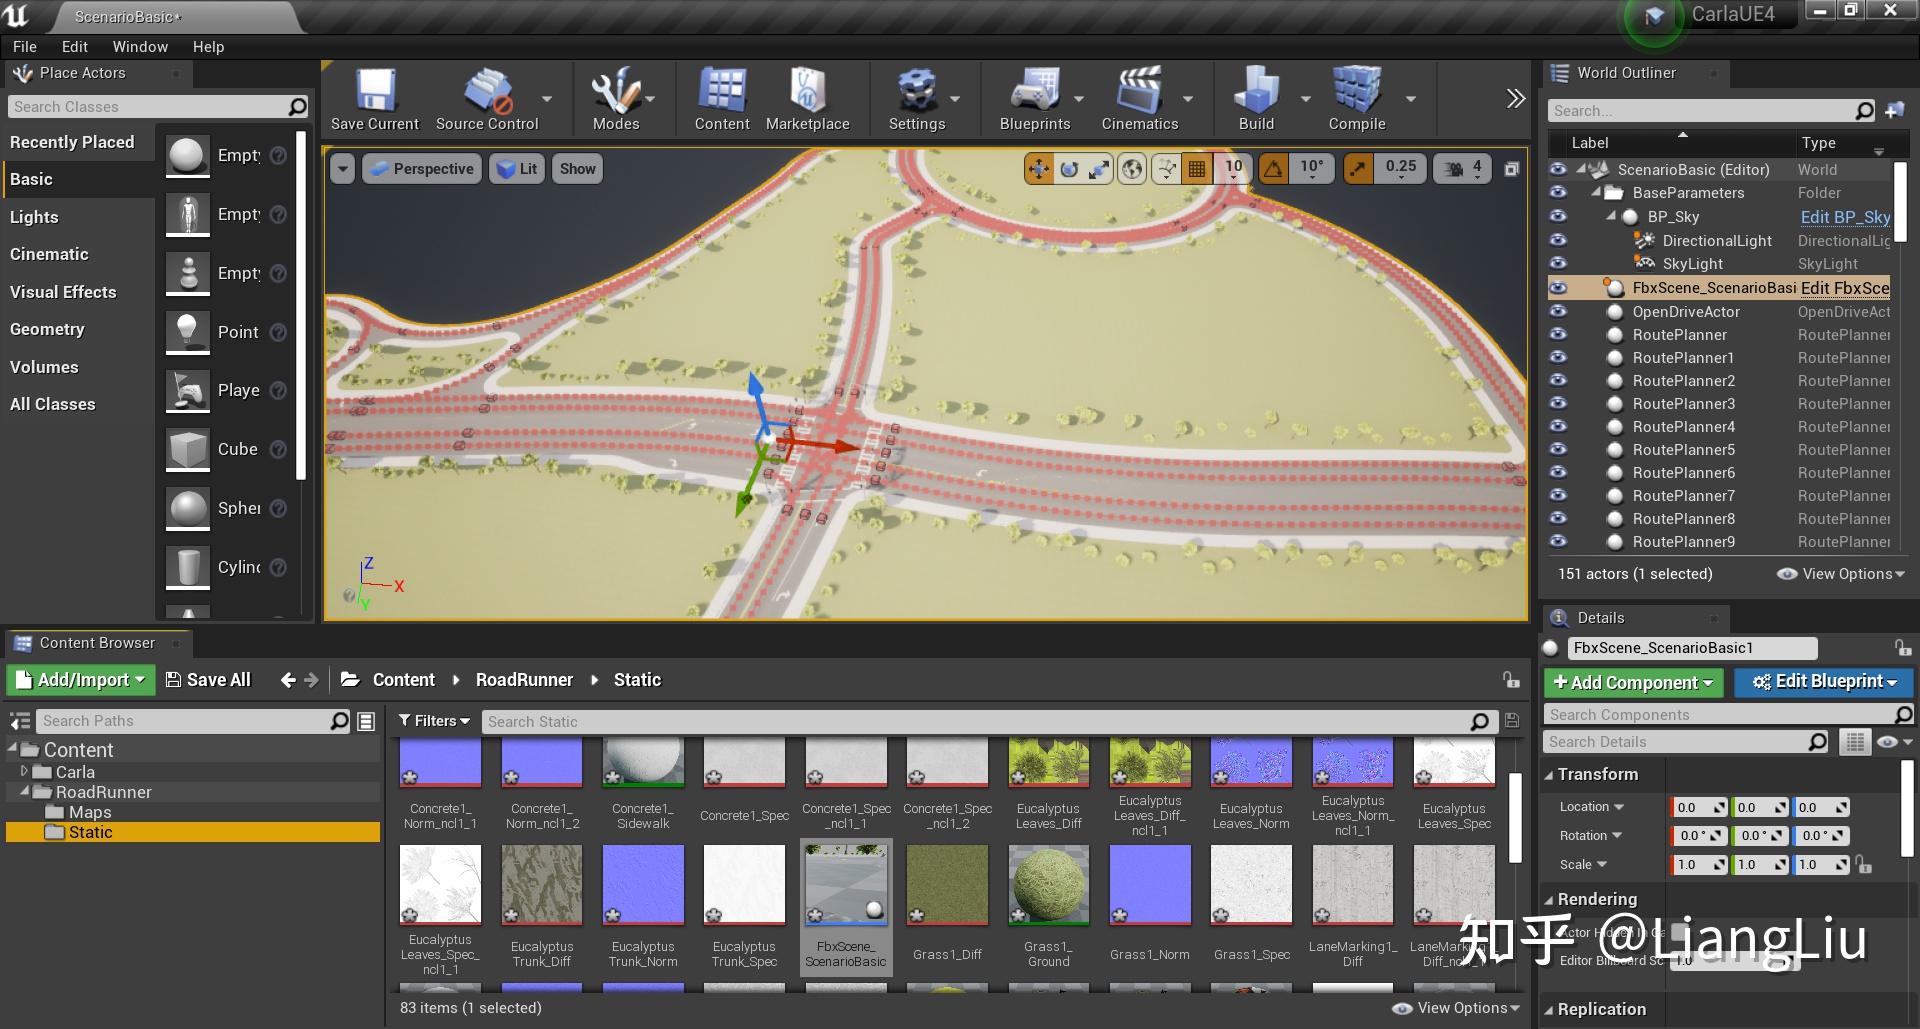Expand the Carla folder in the tree

pyautogui.click(x=25, y=771)
